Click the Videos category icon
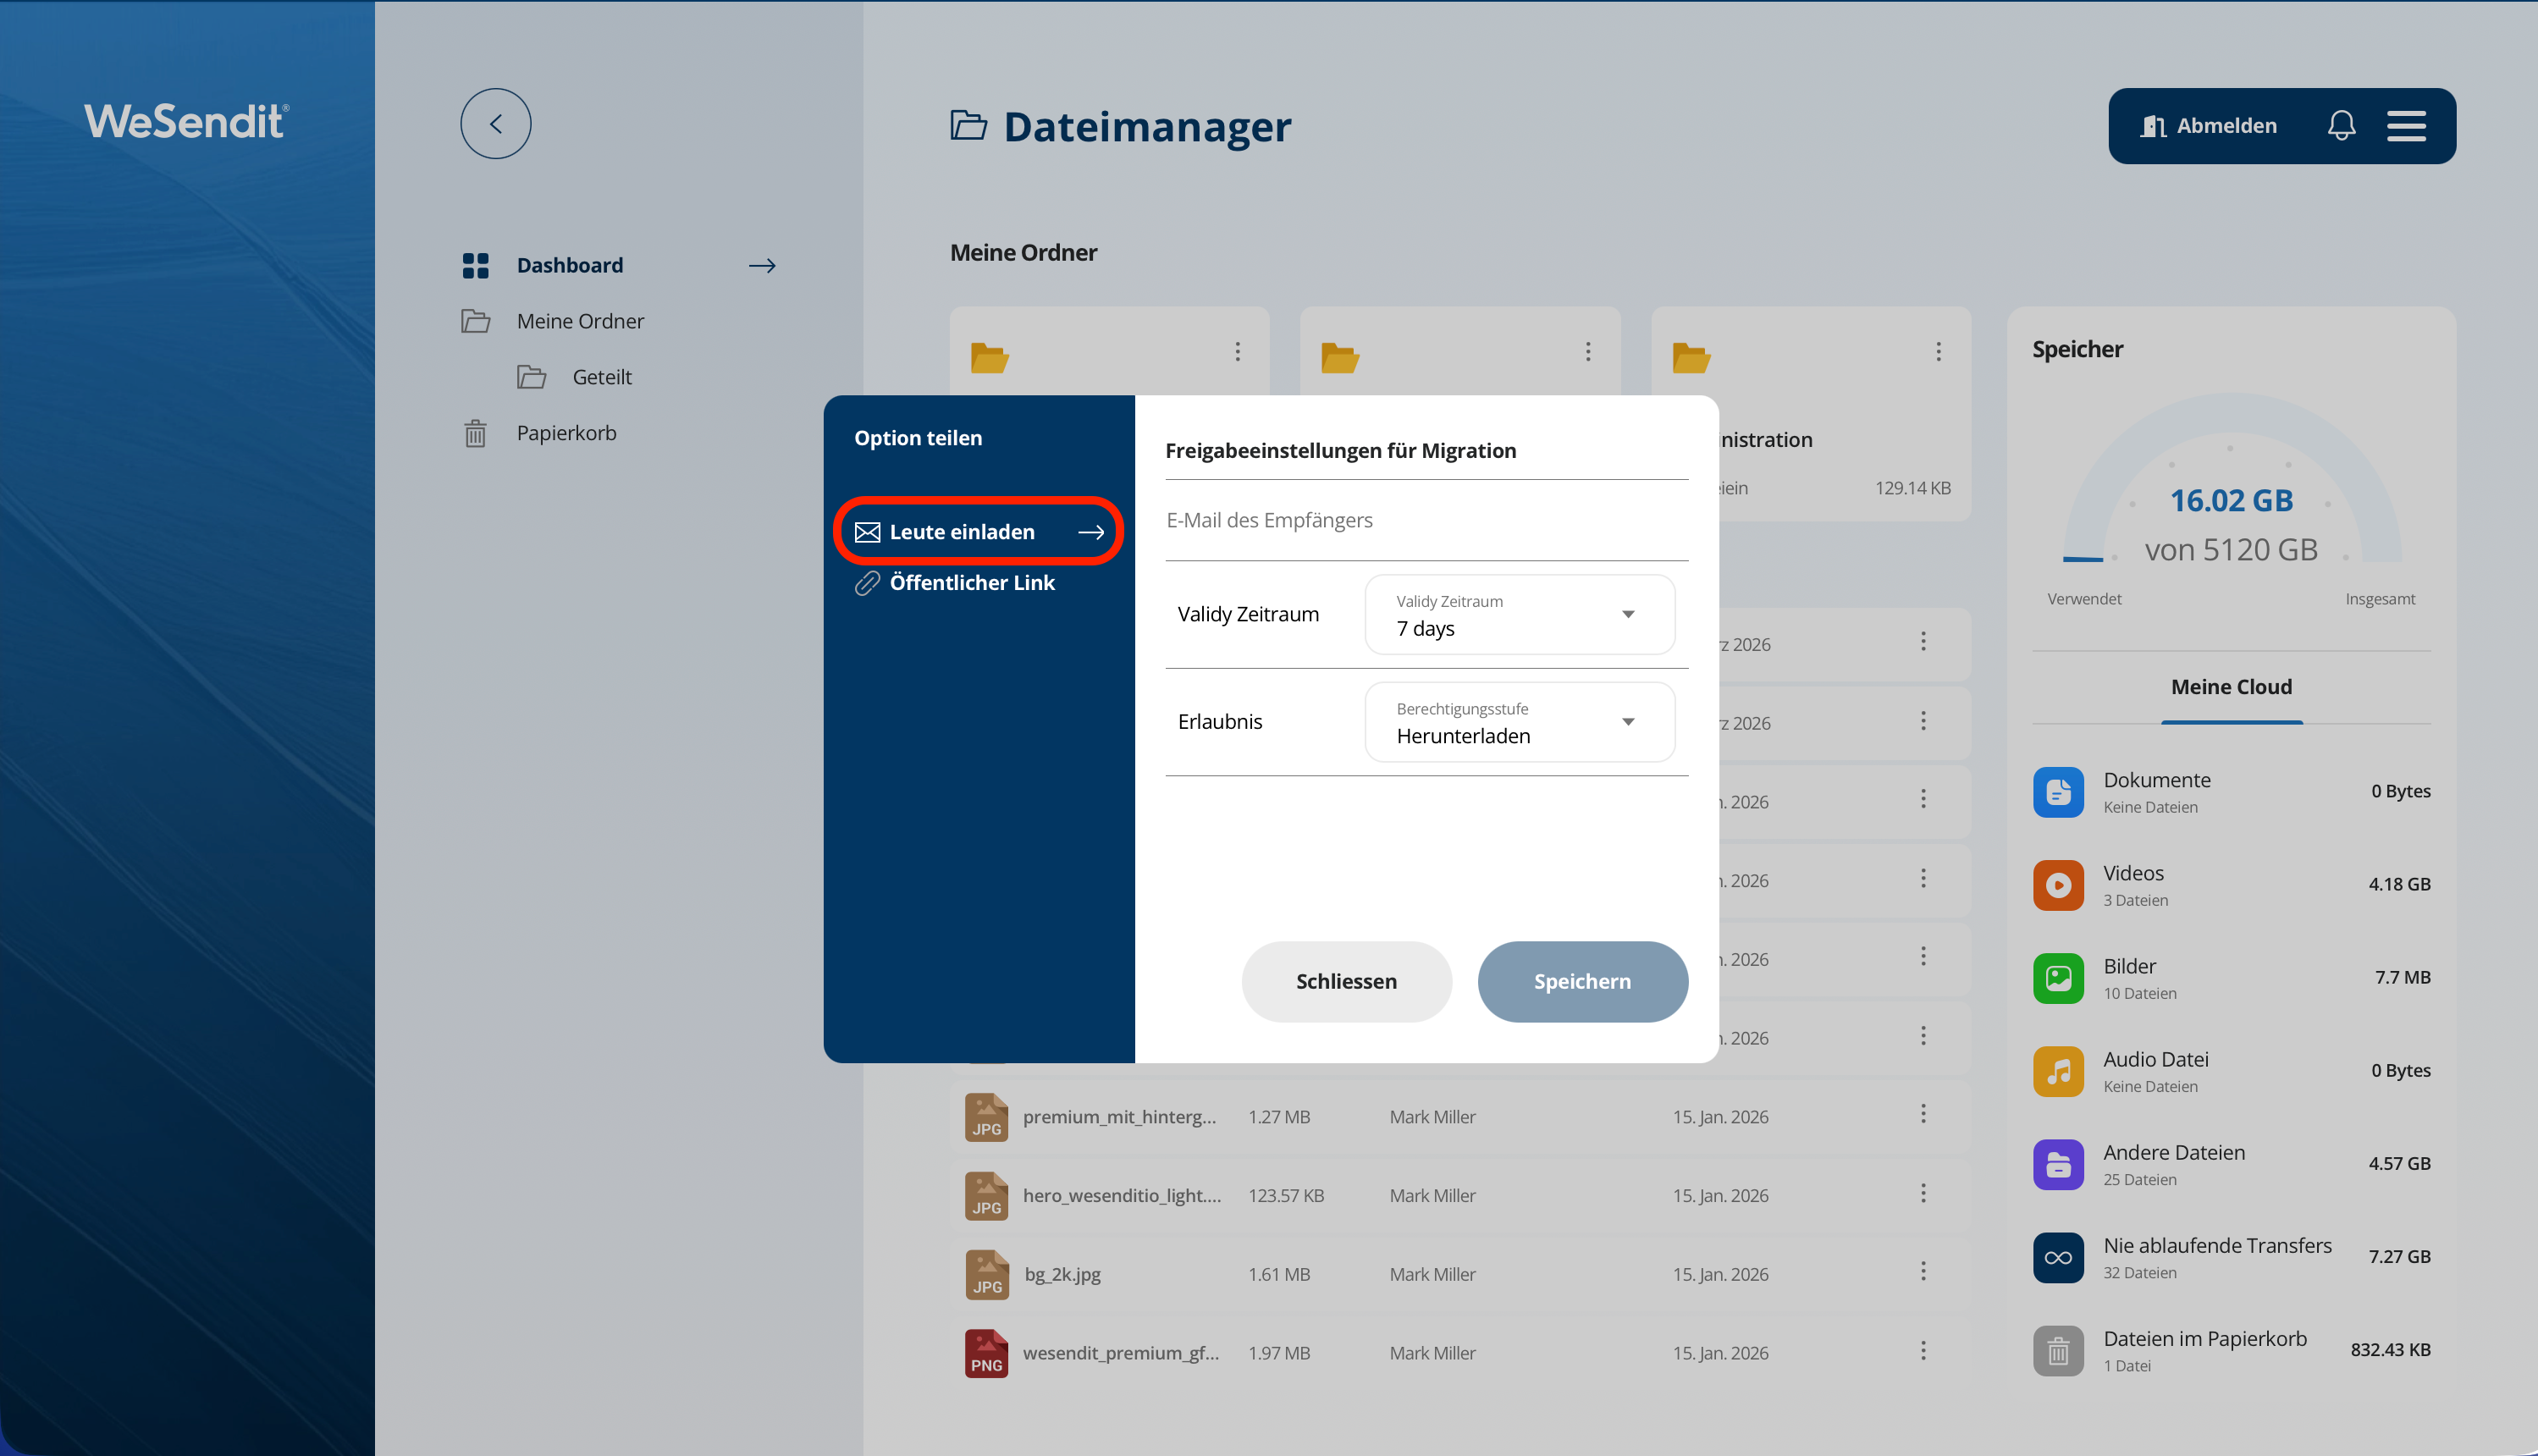Image resolution: width=2538 pixels, height=1456 pixels. pyautogui.click(x=2058, y=885)
